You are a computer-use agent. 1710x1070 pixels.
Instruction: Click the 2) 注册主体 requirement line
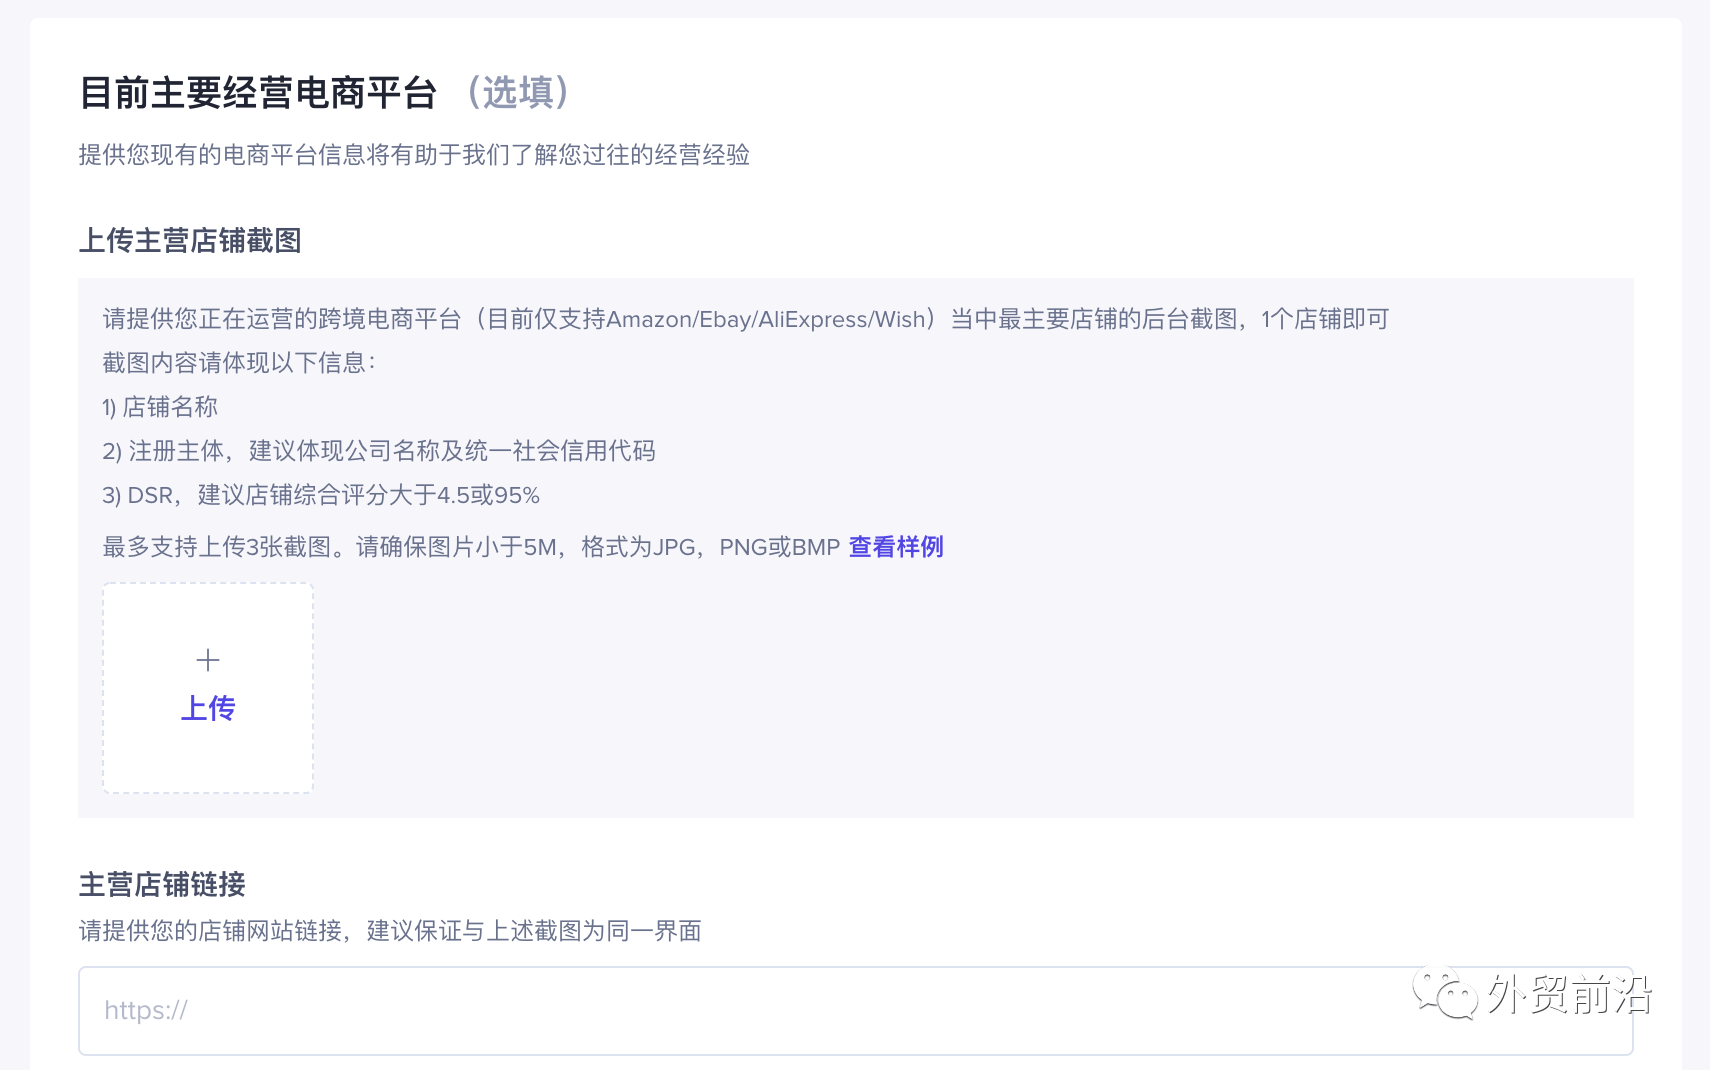379,451
